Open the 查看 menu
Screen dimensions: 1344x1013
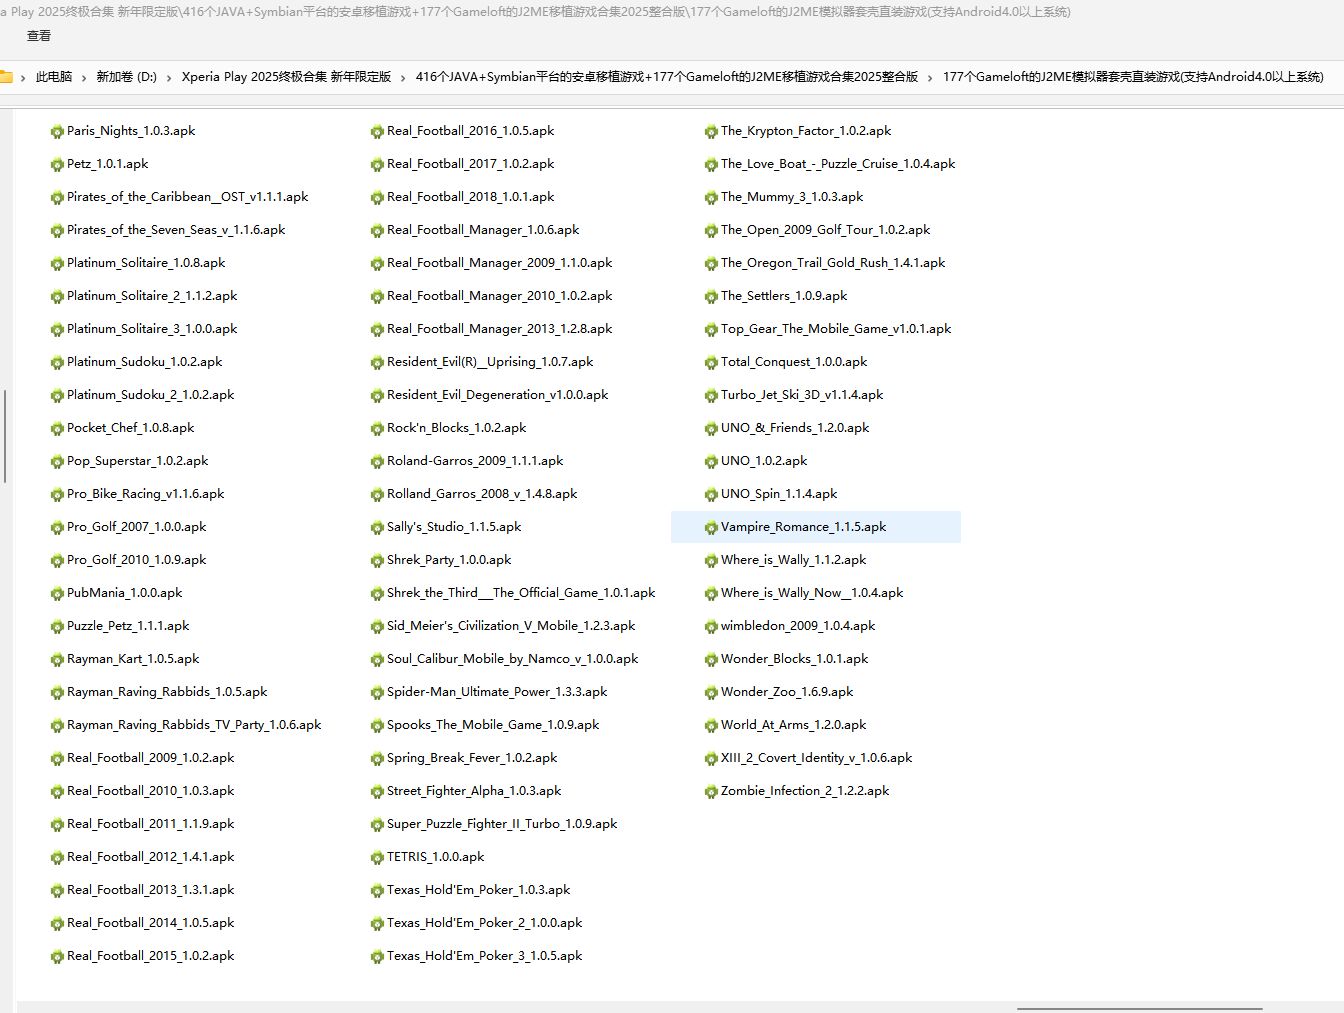pyautogui.click(x=39, y=36)
